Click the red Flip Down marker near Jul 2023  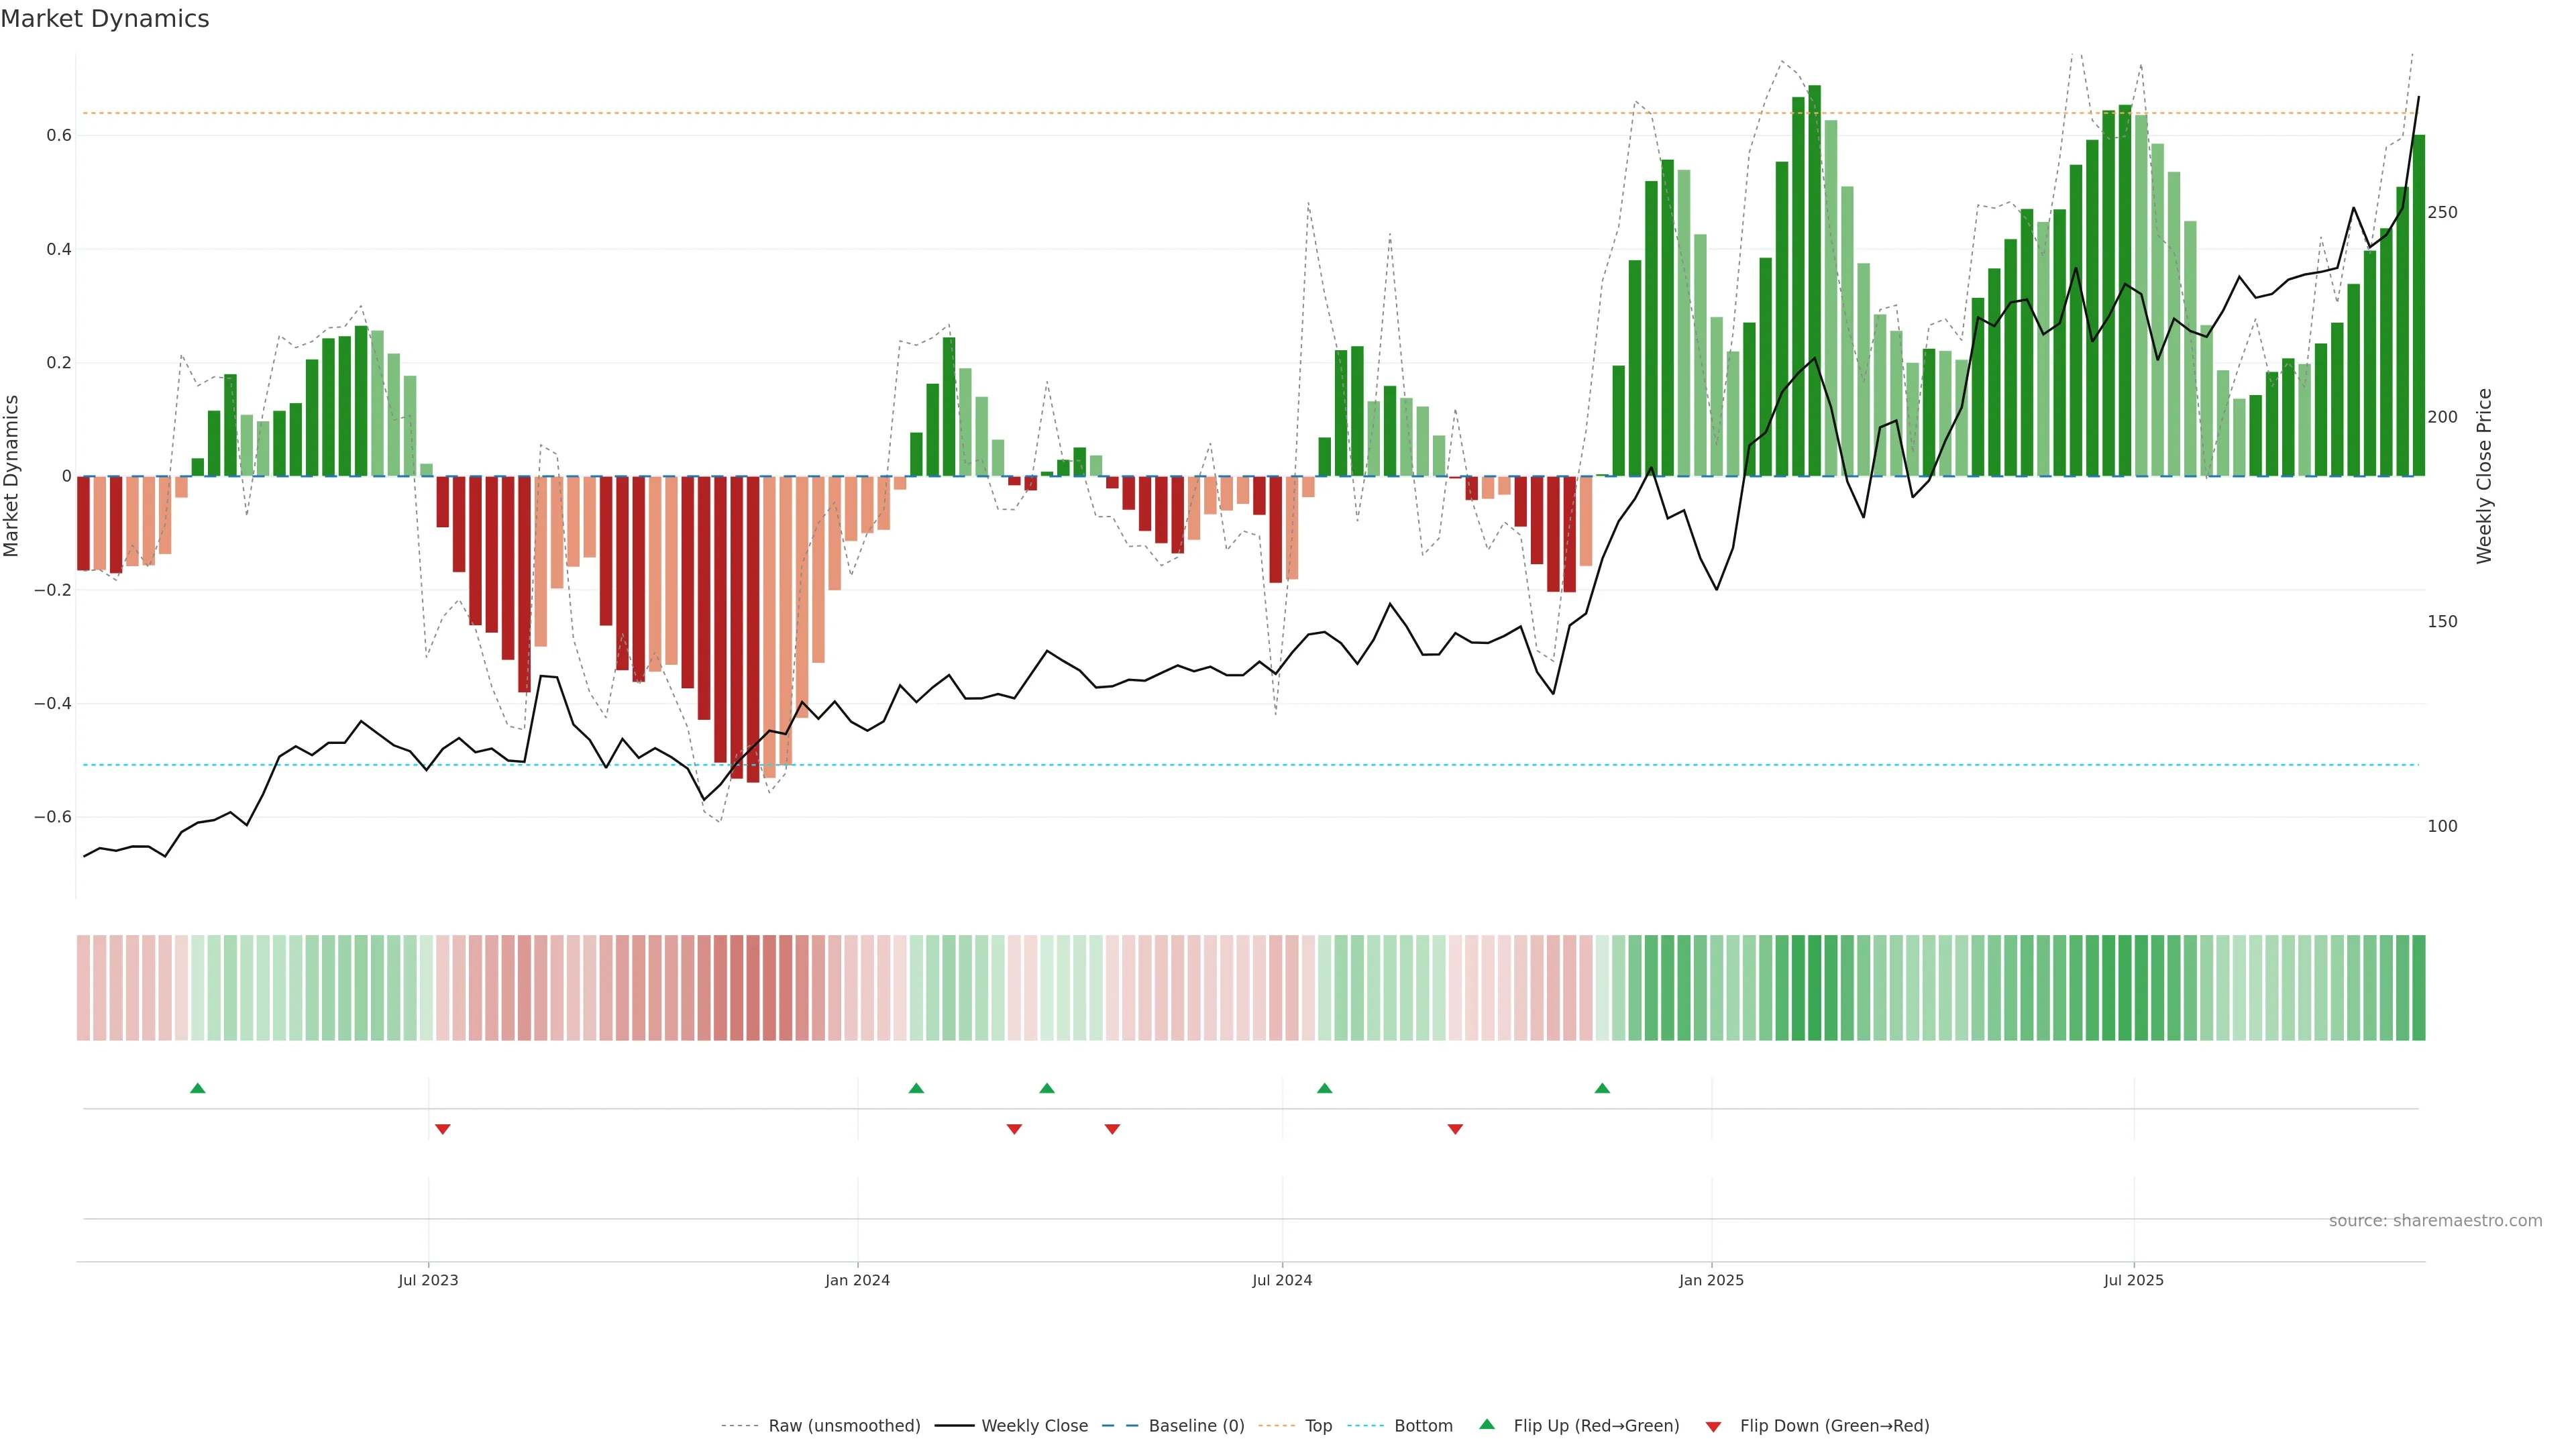[x=443, y=1129]
